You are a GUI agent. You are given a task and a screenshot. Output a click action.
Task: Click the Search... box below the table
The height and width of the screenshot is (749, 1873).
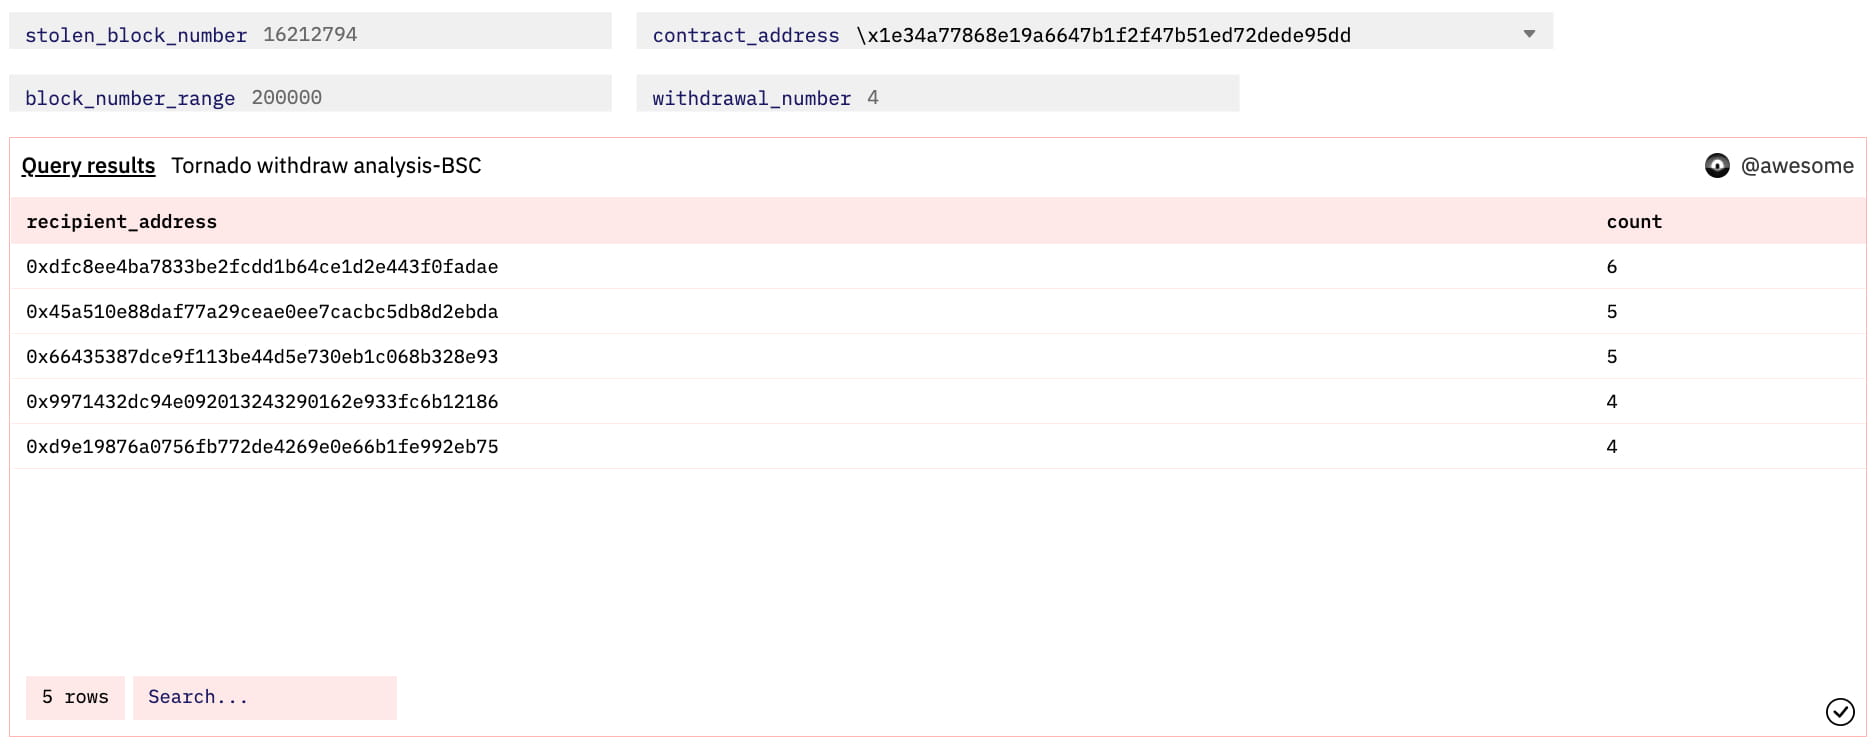pyautogui.click(x=264, y=697)
